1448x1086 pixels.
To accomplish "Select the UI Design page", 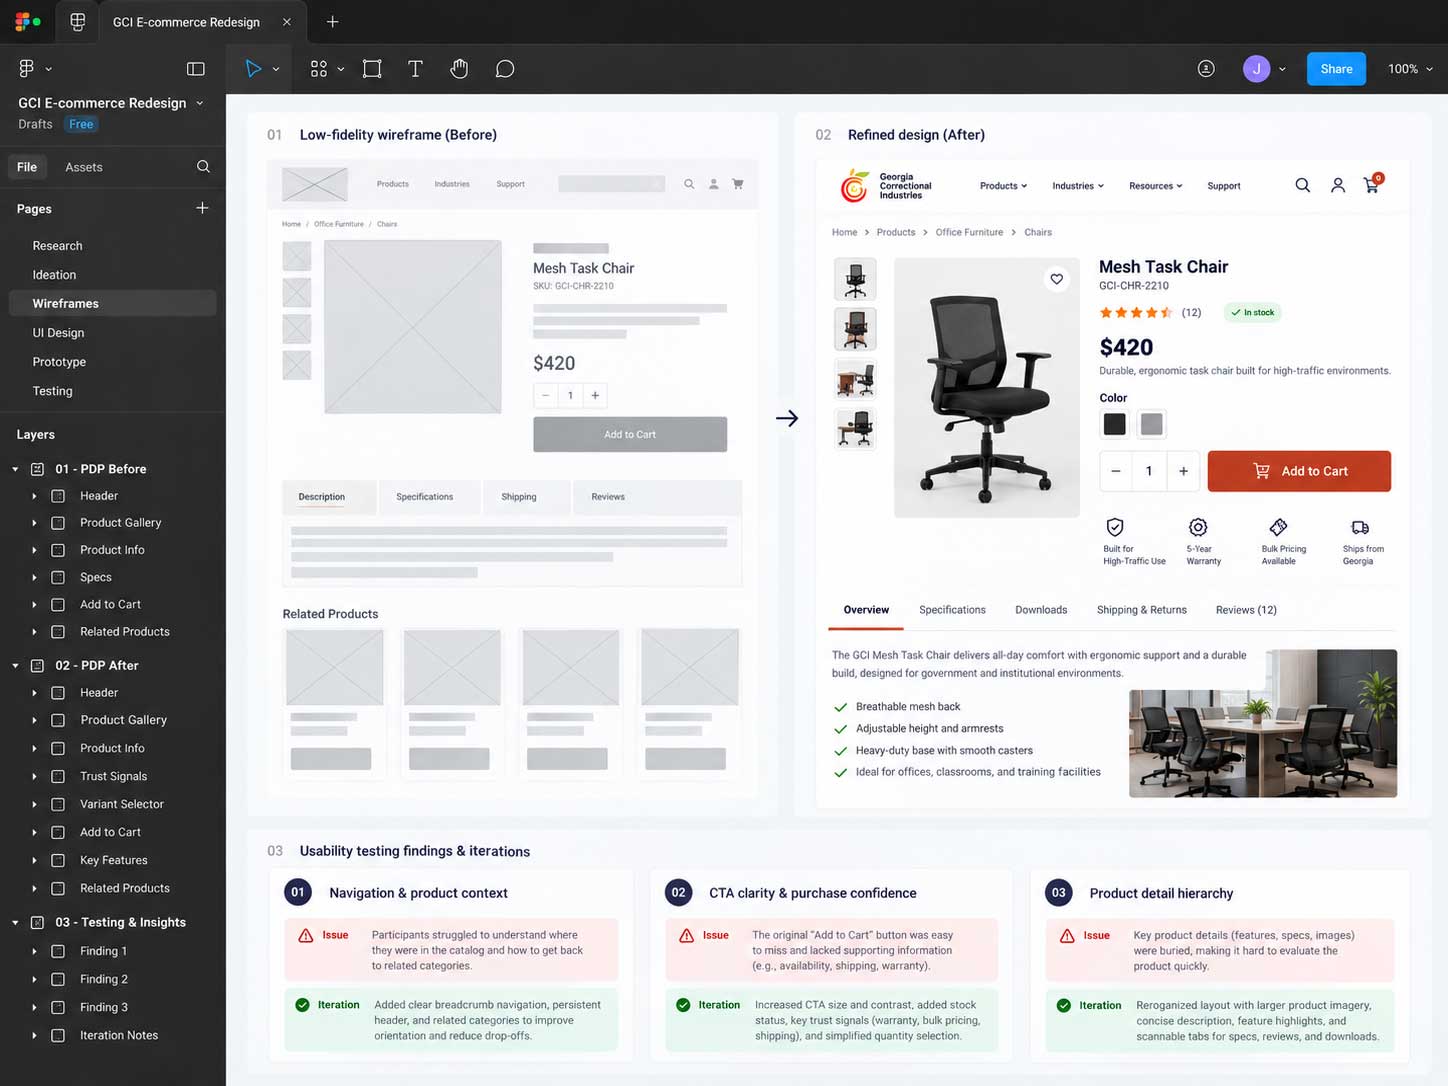I will coord(58,333).
